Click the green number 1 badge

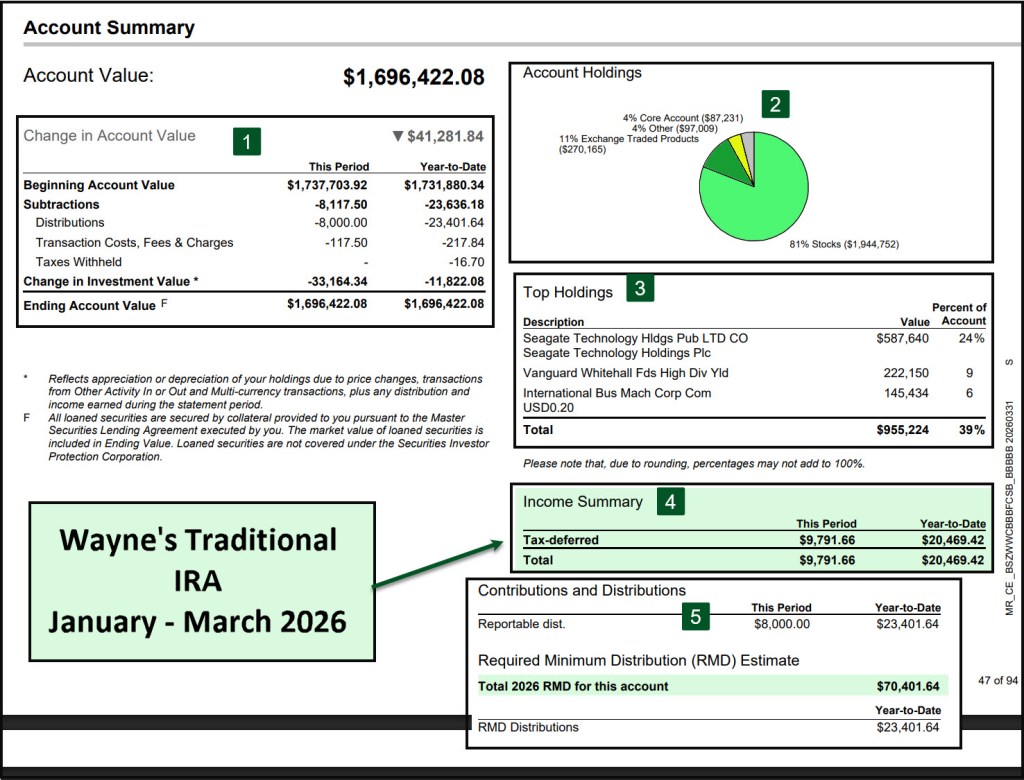[x=247, y=142]
